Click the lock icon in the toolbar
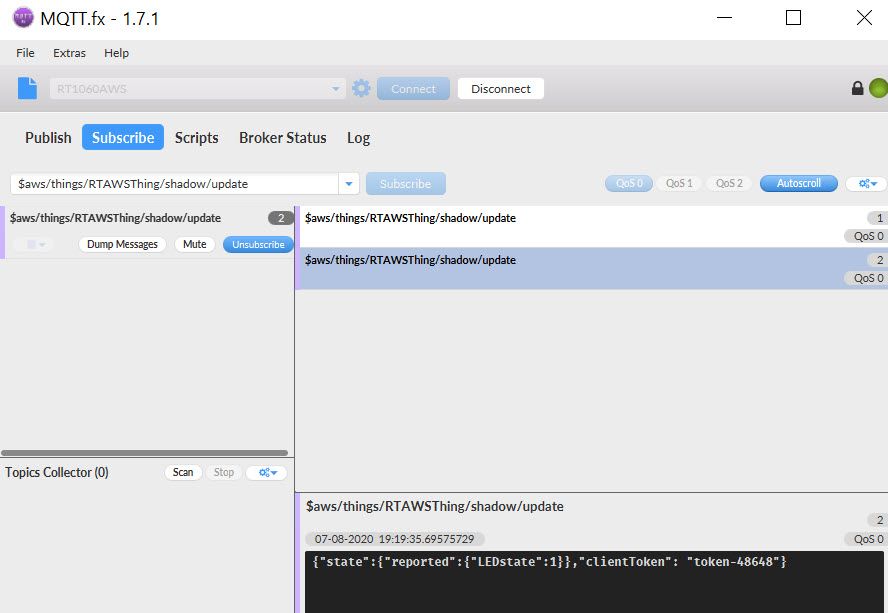The width and height of the screenshot is (888, 613). click(x=857, y=88)
